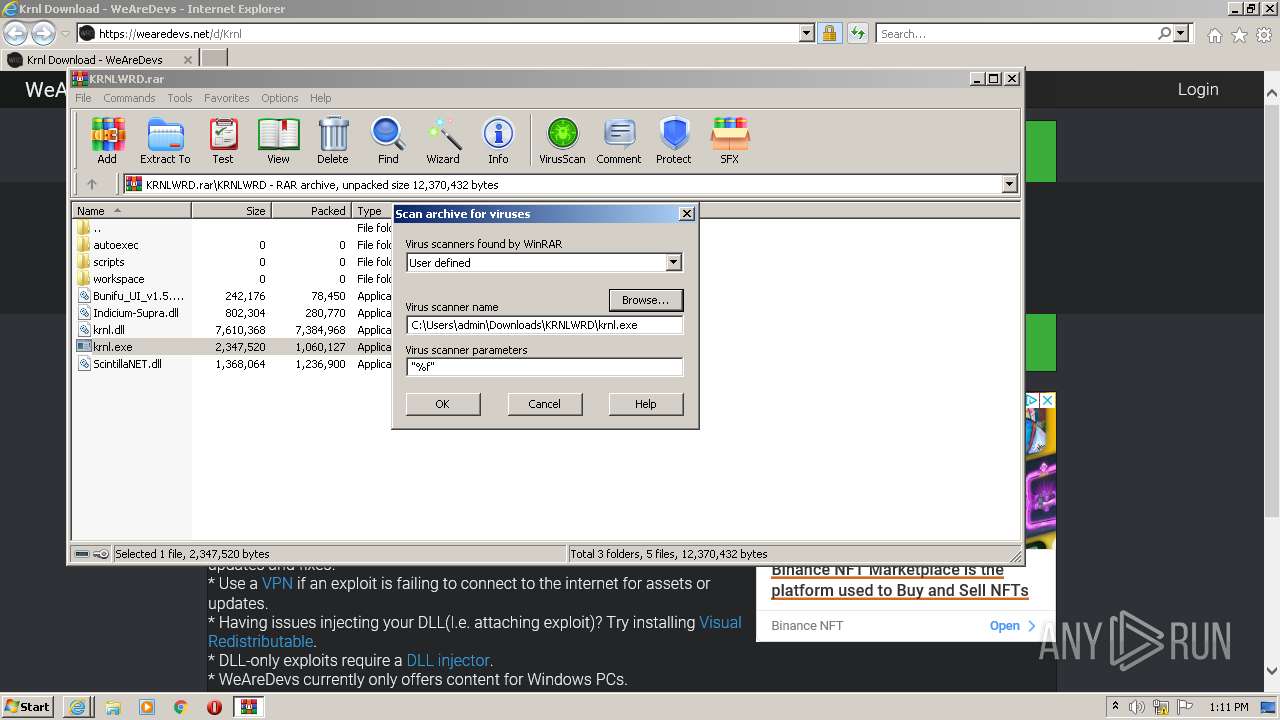Screen dimensions: 1280x720
Task: Expand virus scanners dropdown
Action: (x=674, y=262)
